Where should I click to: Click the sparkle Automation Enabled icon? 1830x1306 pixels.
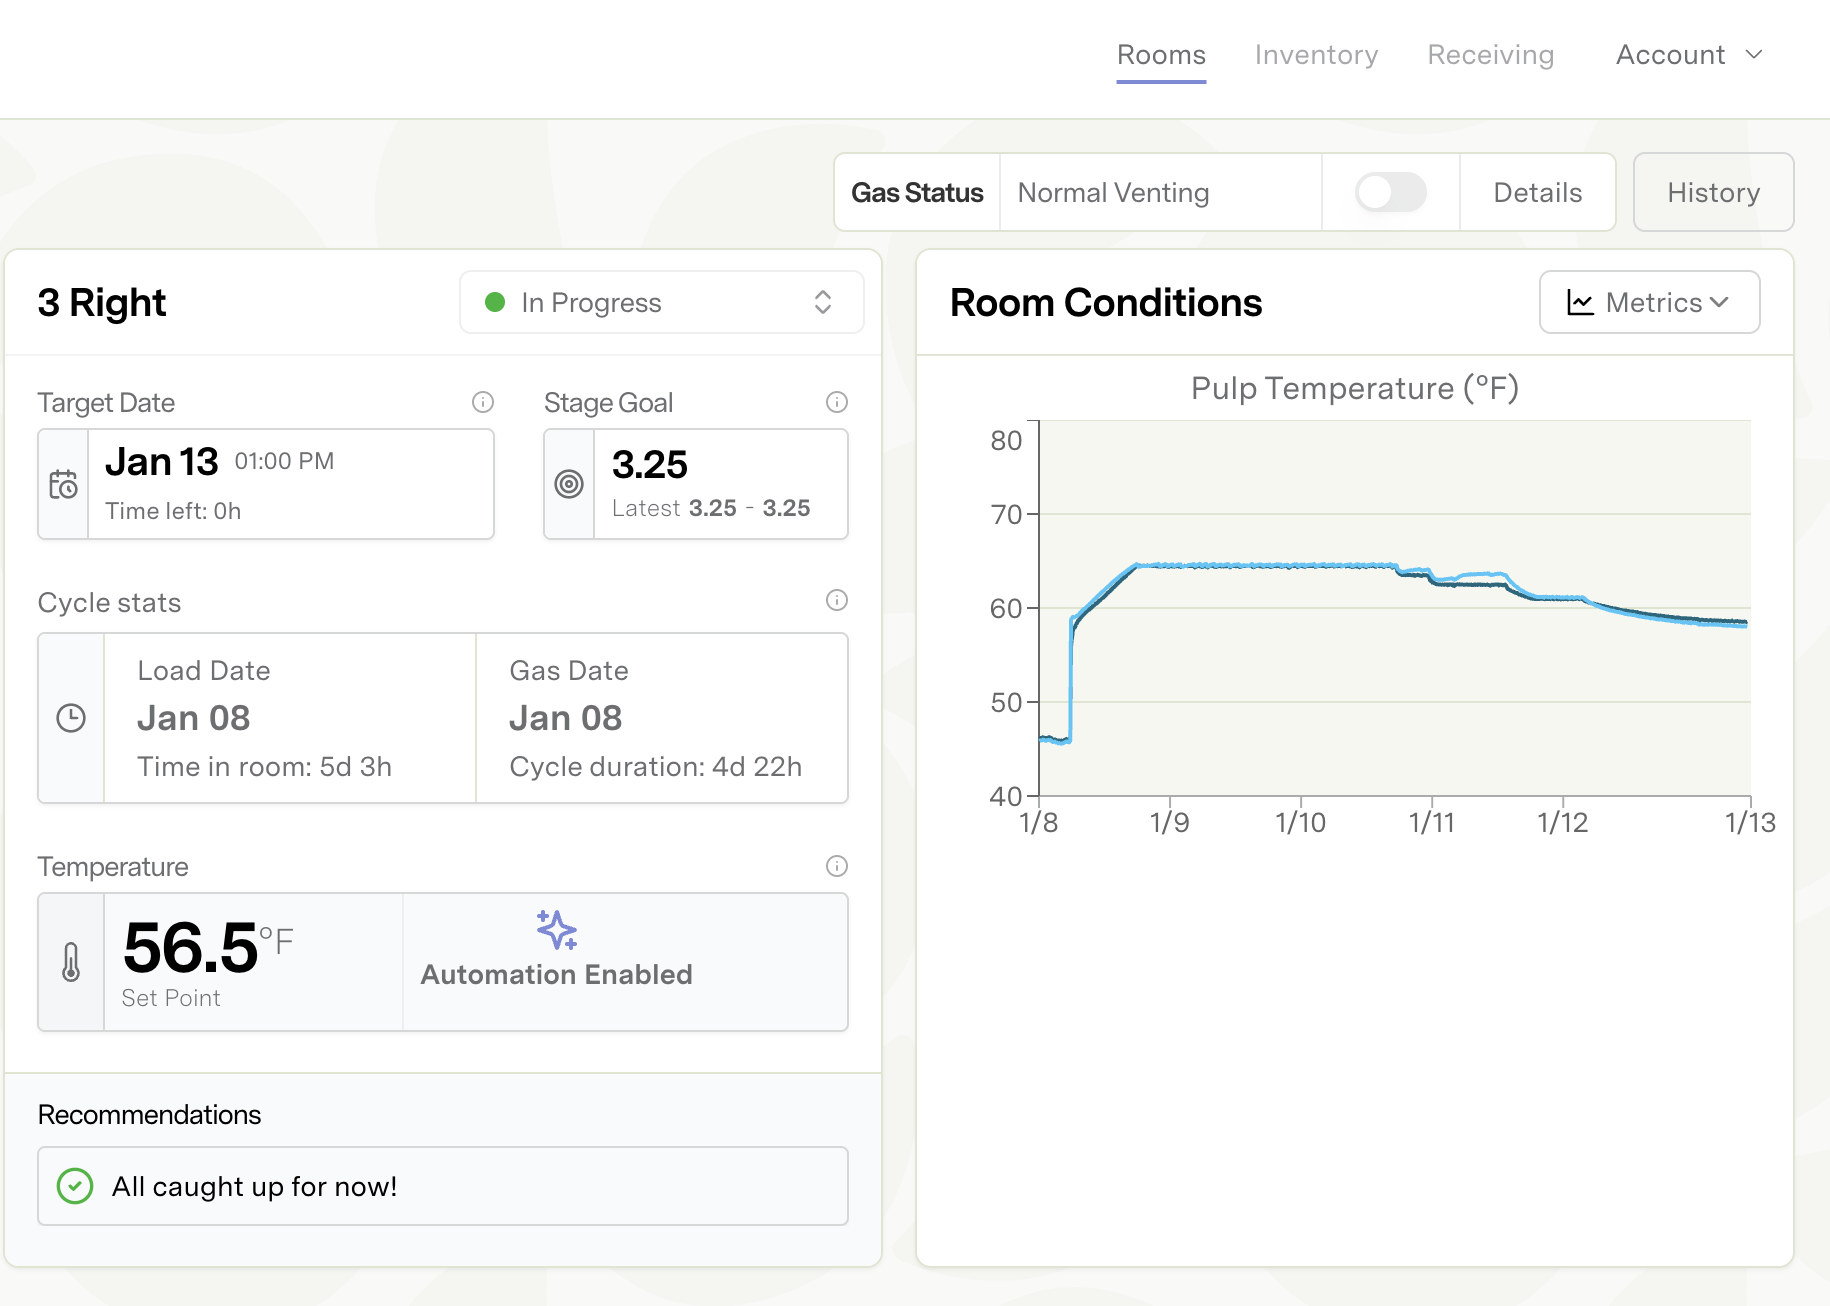(x=557, y=930)
